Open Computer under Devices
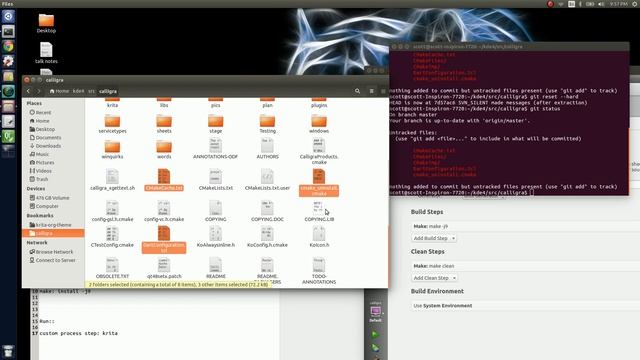Screen dimensions: 640x360 tap(44, 206)
